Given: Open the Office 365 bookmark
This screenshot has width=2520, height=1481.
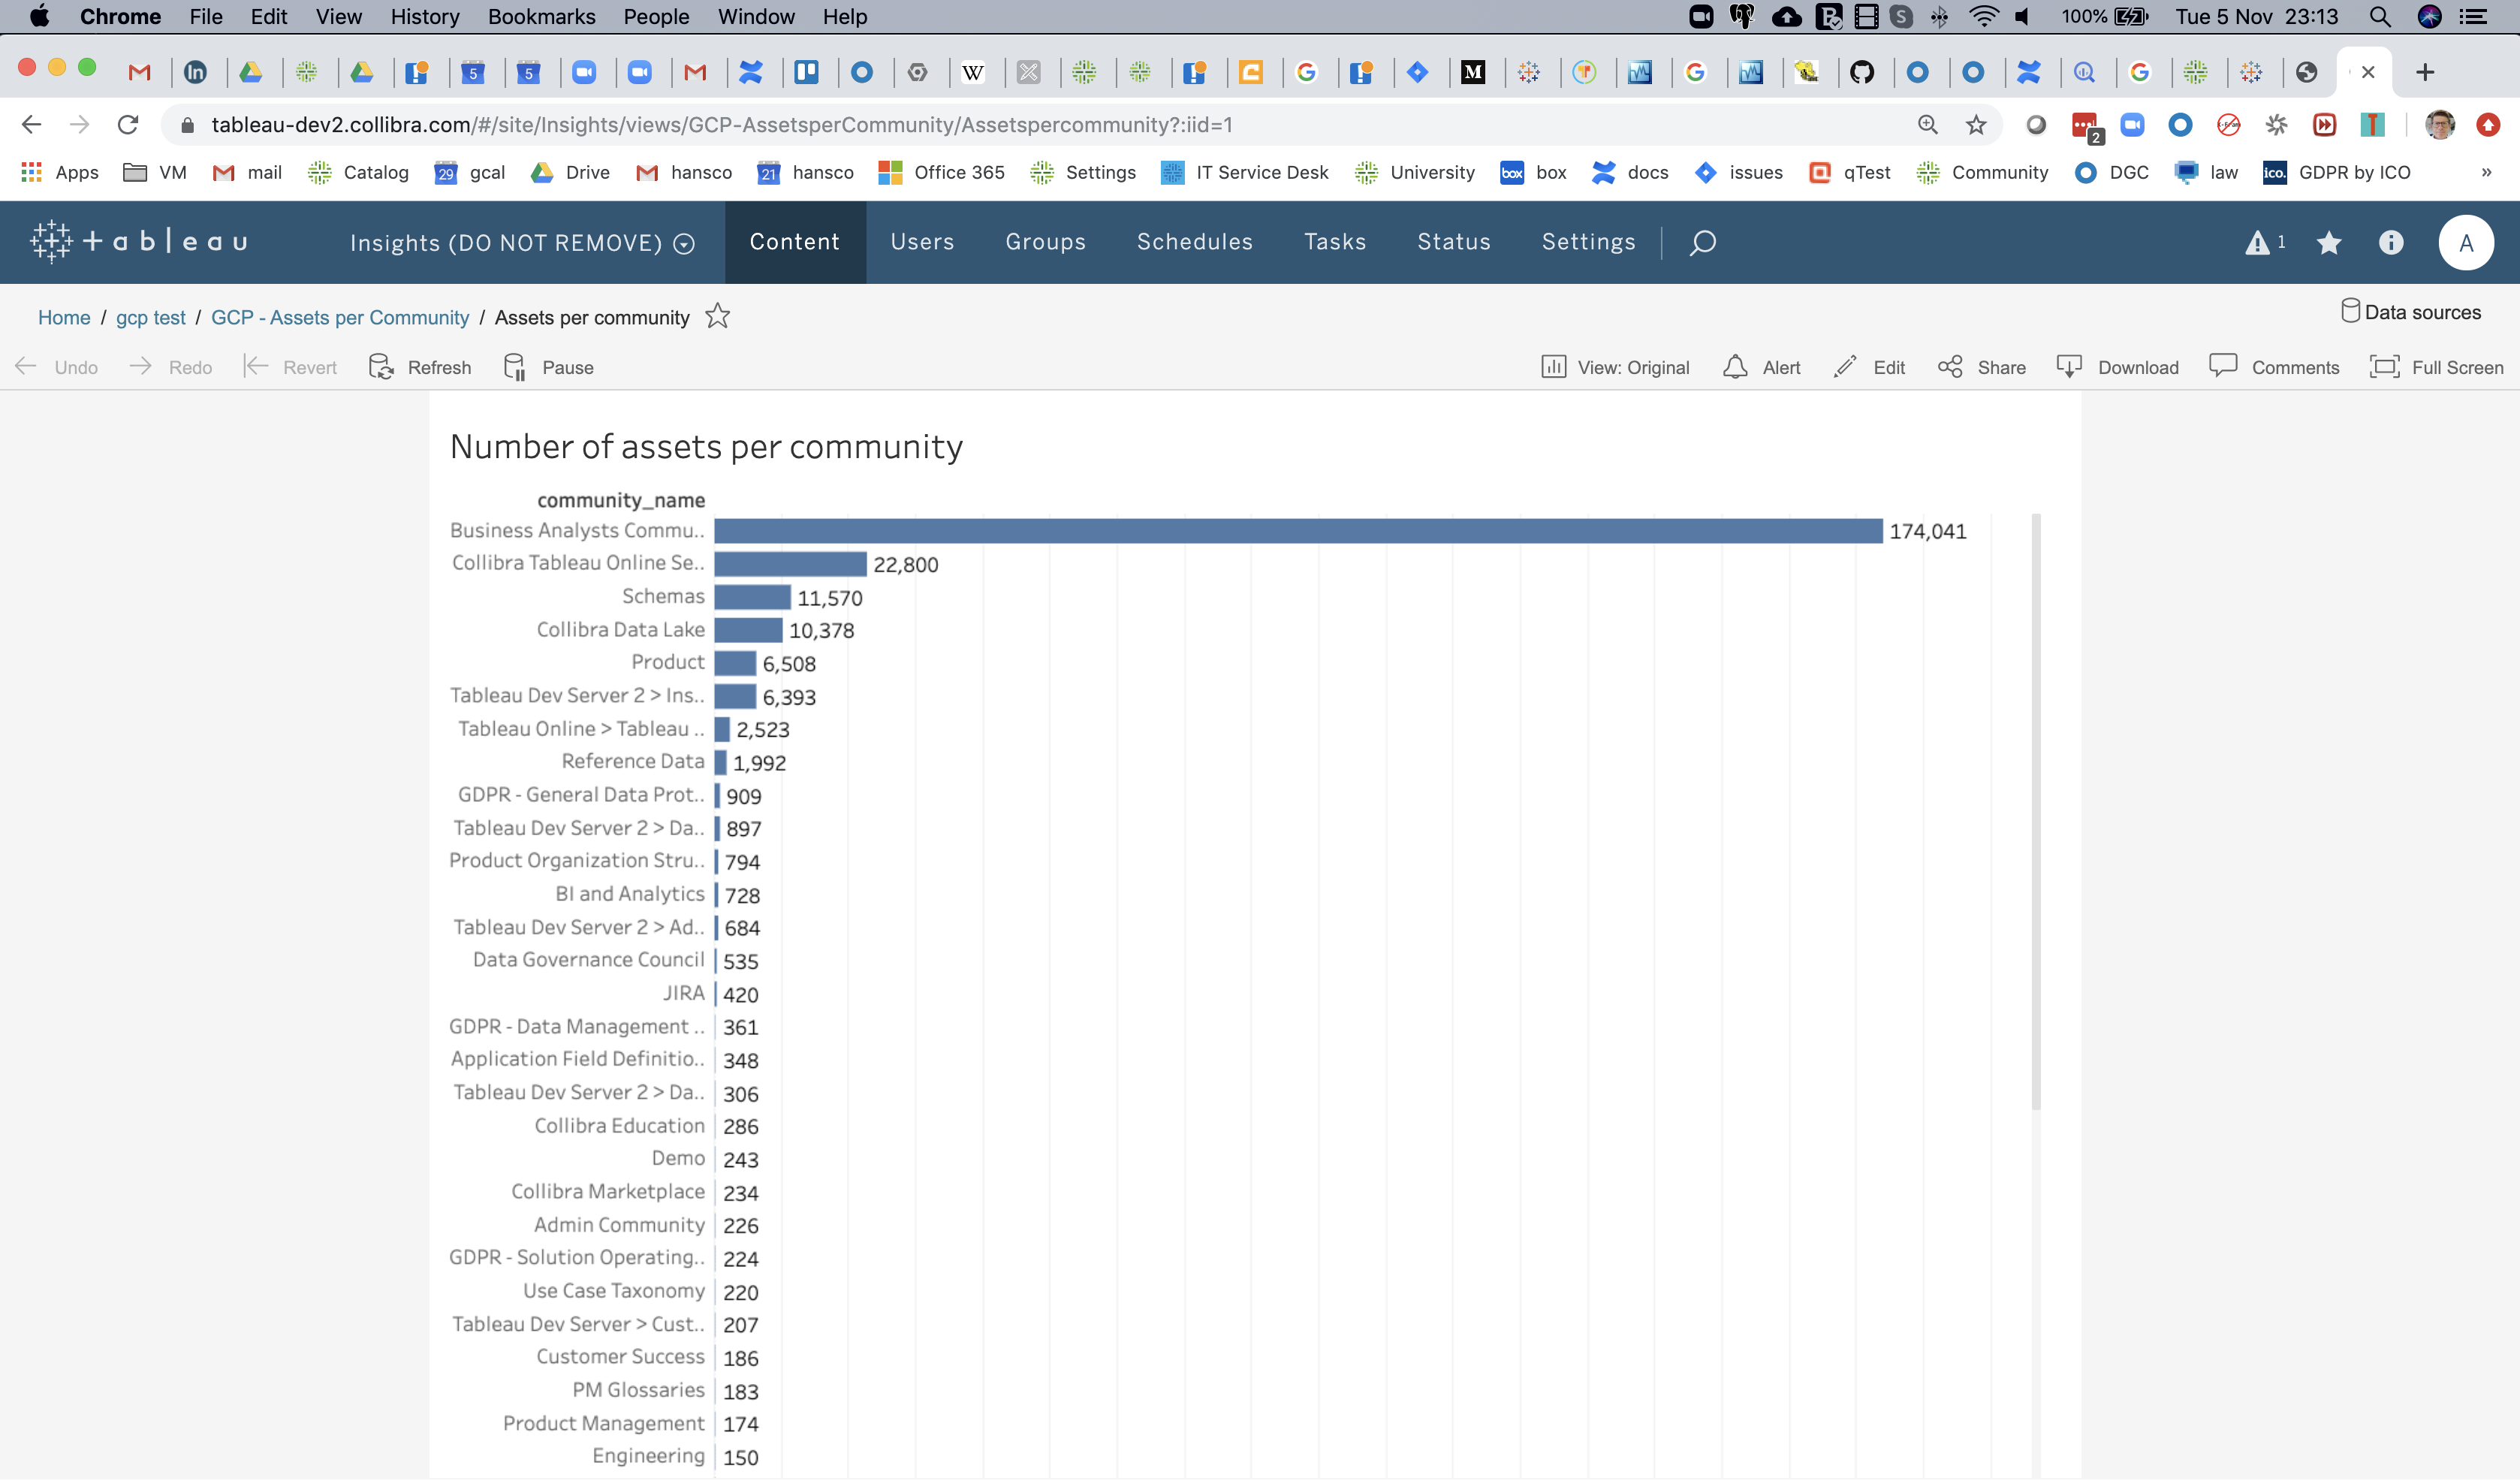Looking at the screenshot, I should pos(941,172).
